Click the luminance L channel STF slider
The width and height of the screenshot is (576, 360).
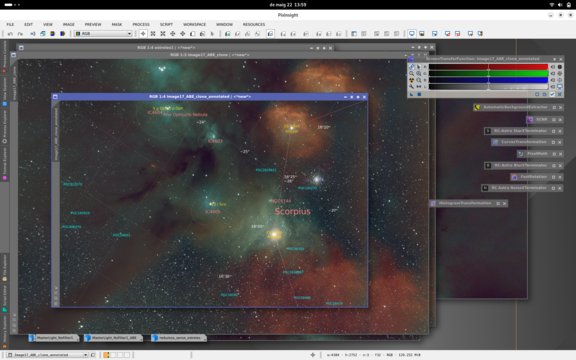488,87
